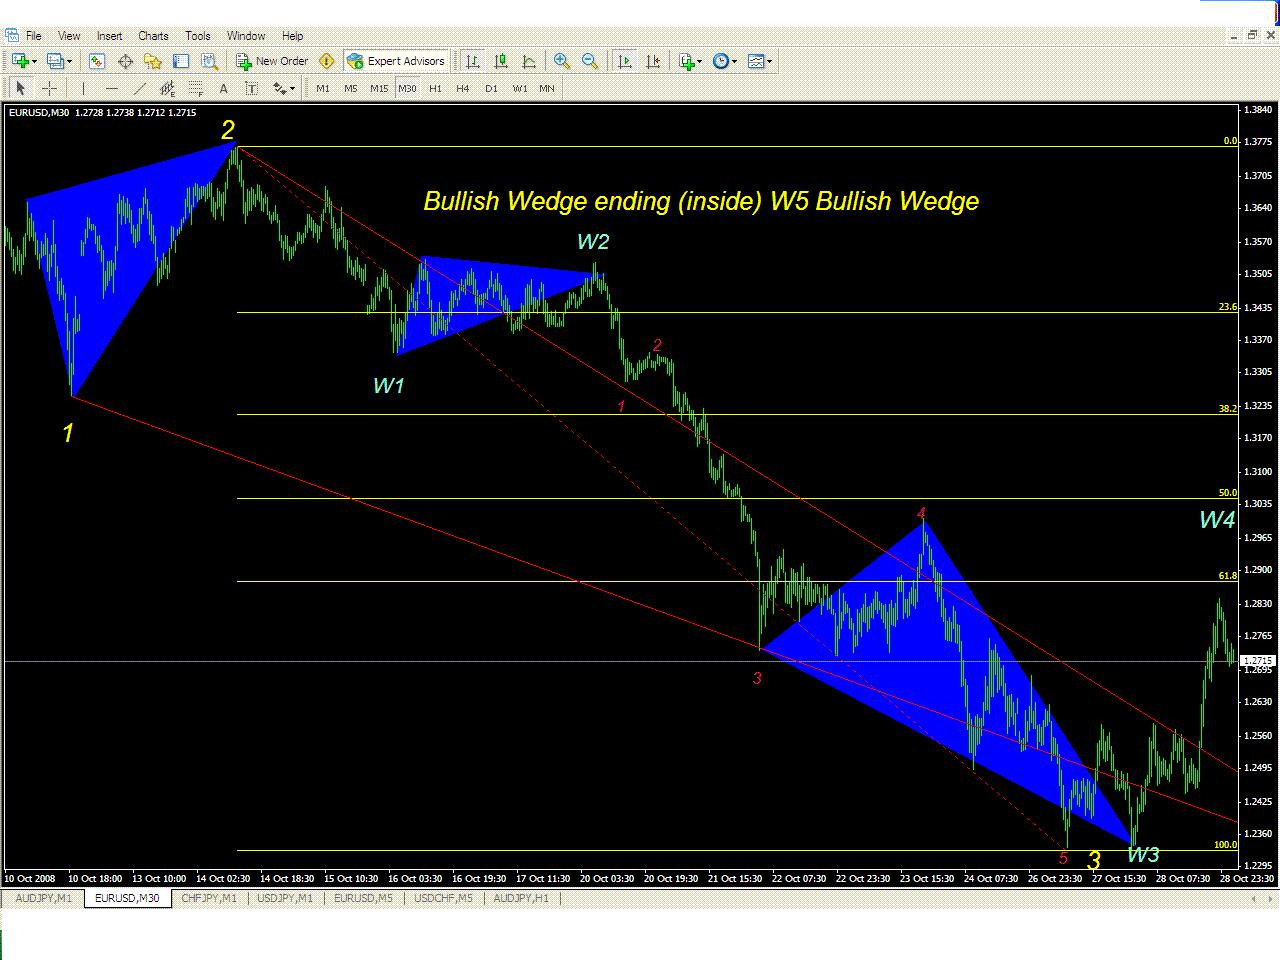The image size is (1280, 960).
Task: Select the arrow cursor tool
Action: click(x=20, y=88)
